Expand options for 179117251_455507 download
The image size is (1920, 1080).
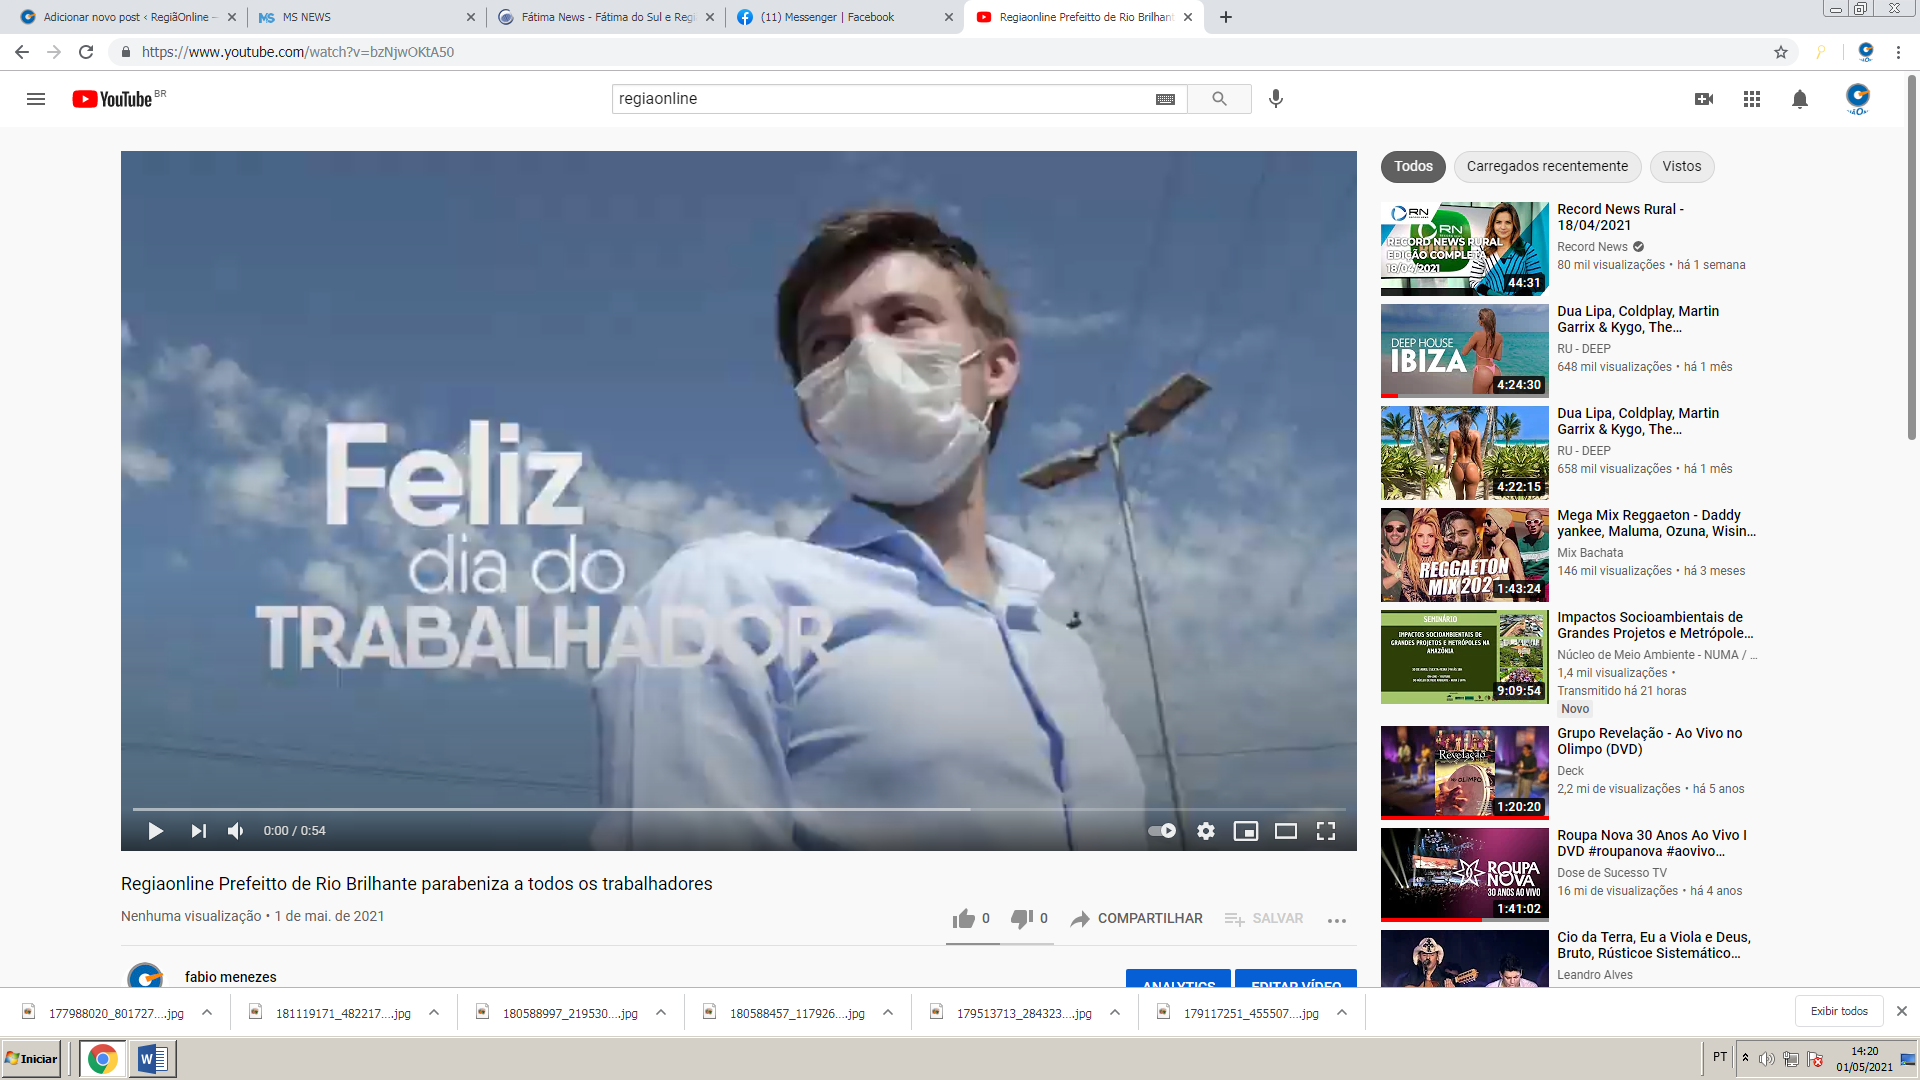1342,1013
